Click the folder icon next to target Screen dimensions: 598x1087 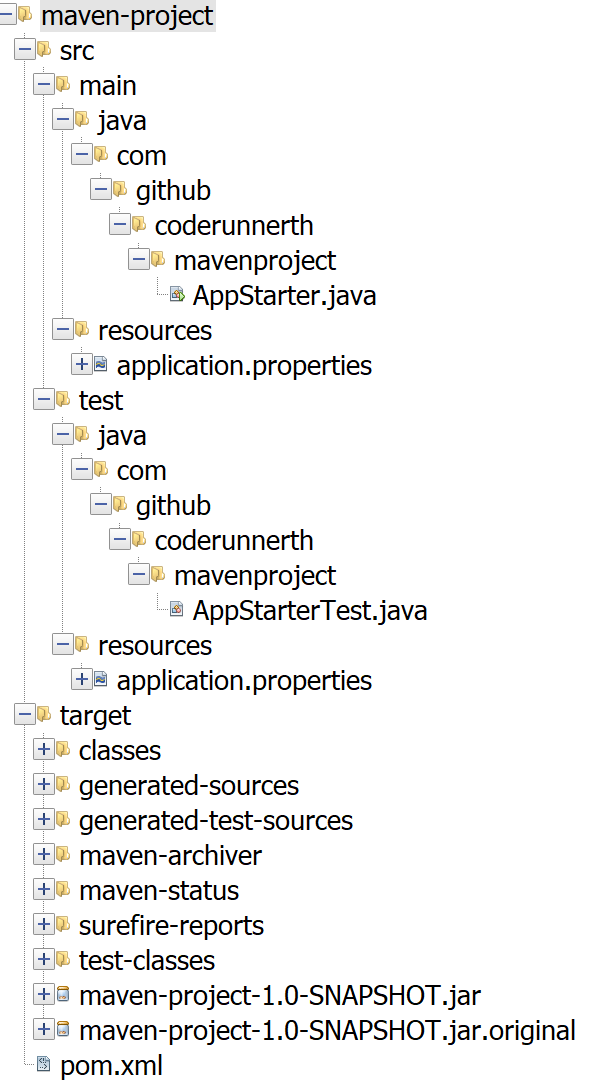pyautogui.click(x=44, y=714)
